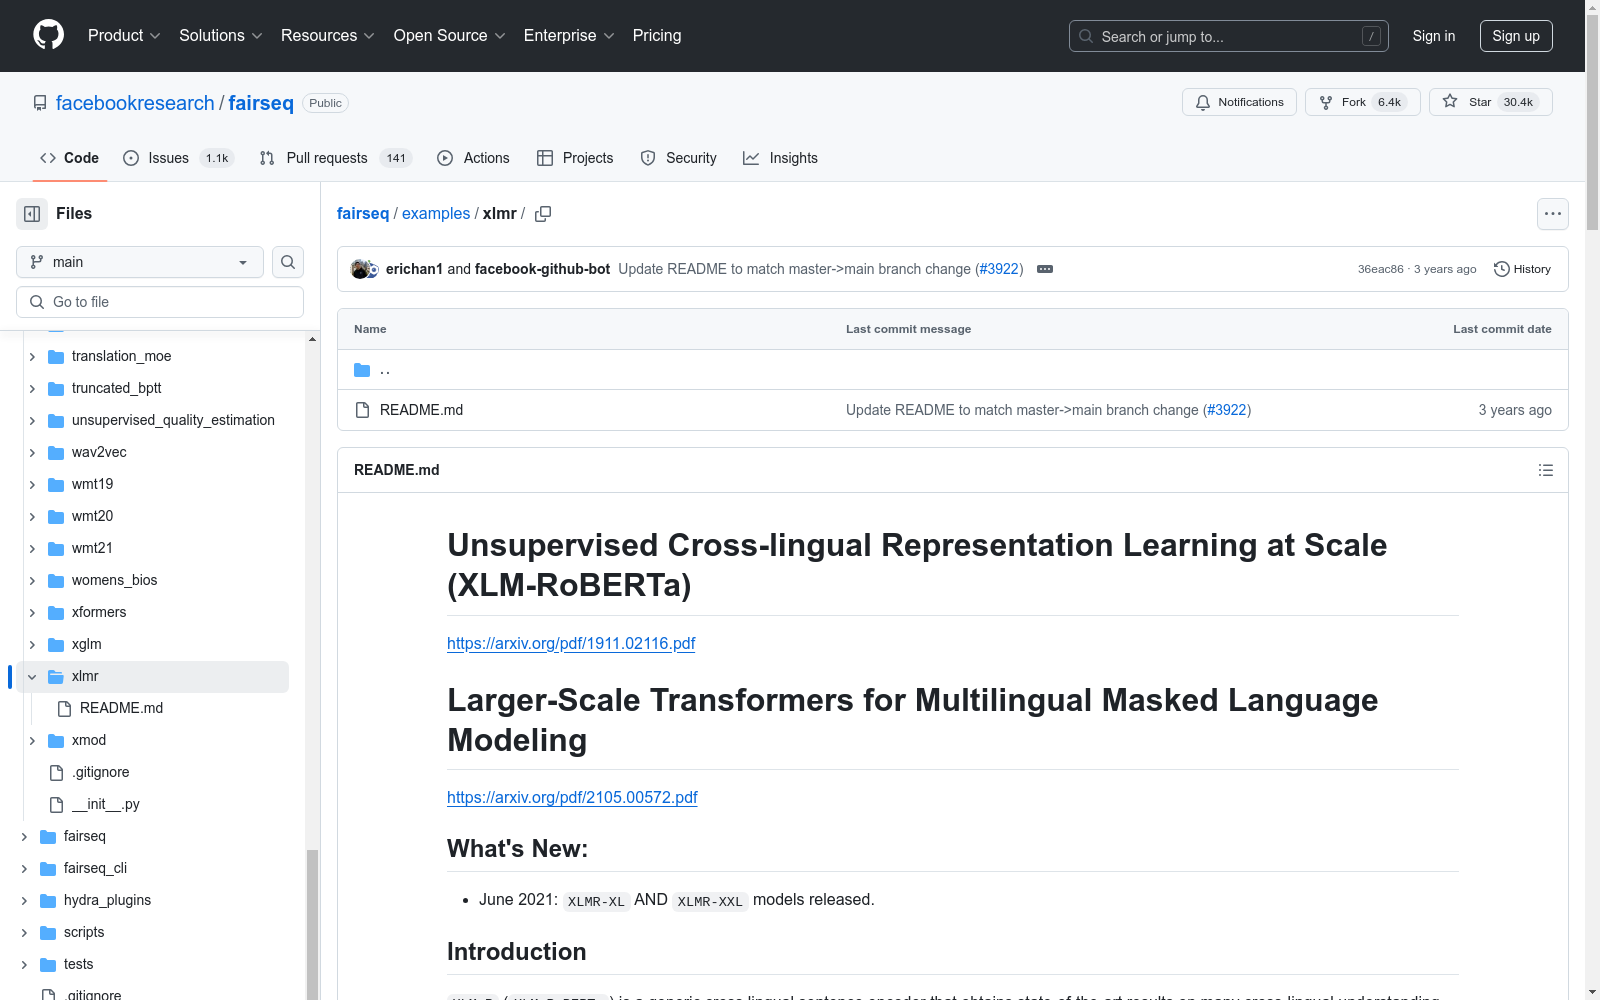This screenshot has height=1000, width=1600.
Task: Click the Go to file input
Action: [x=160, y=302]
